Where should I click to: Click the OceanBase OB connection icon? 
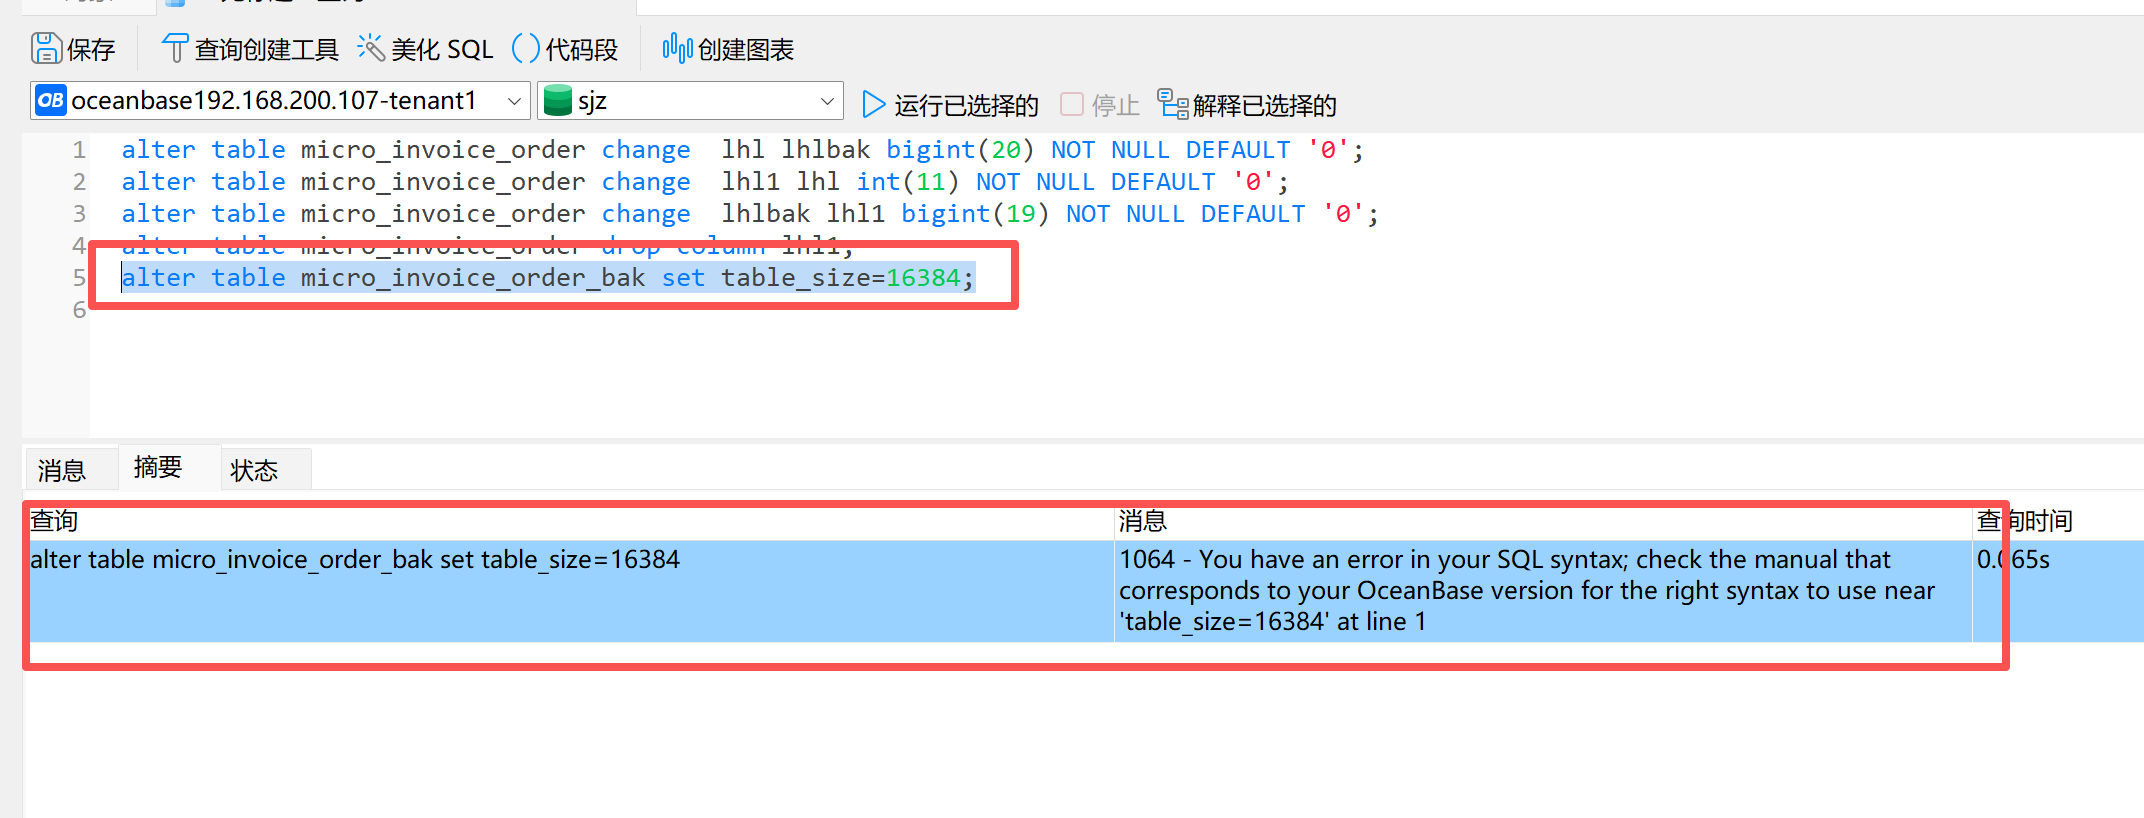click(51, 101)
